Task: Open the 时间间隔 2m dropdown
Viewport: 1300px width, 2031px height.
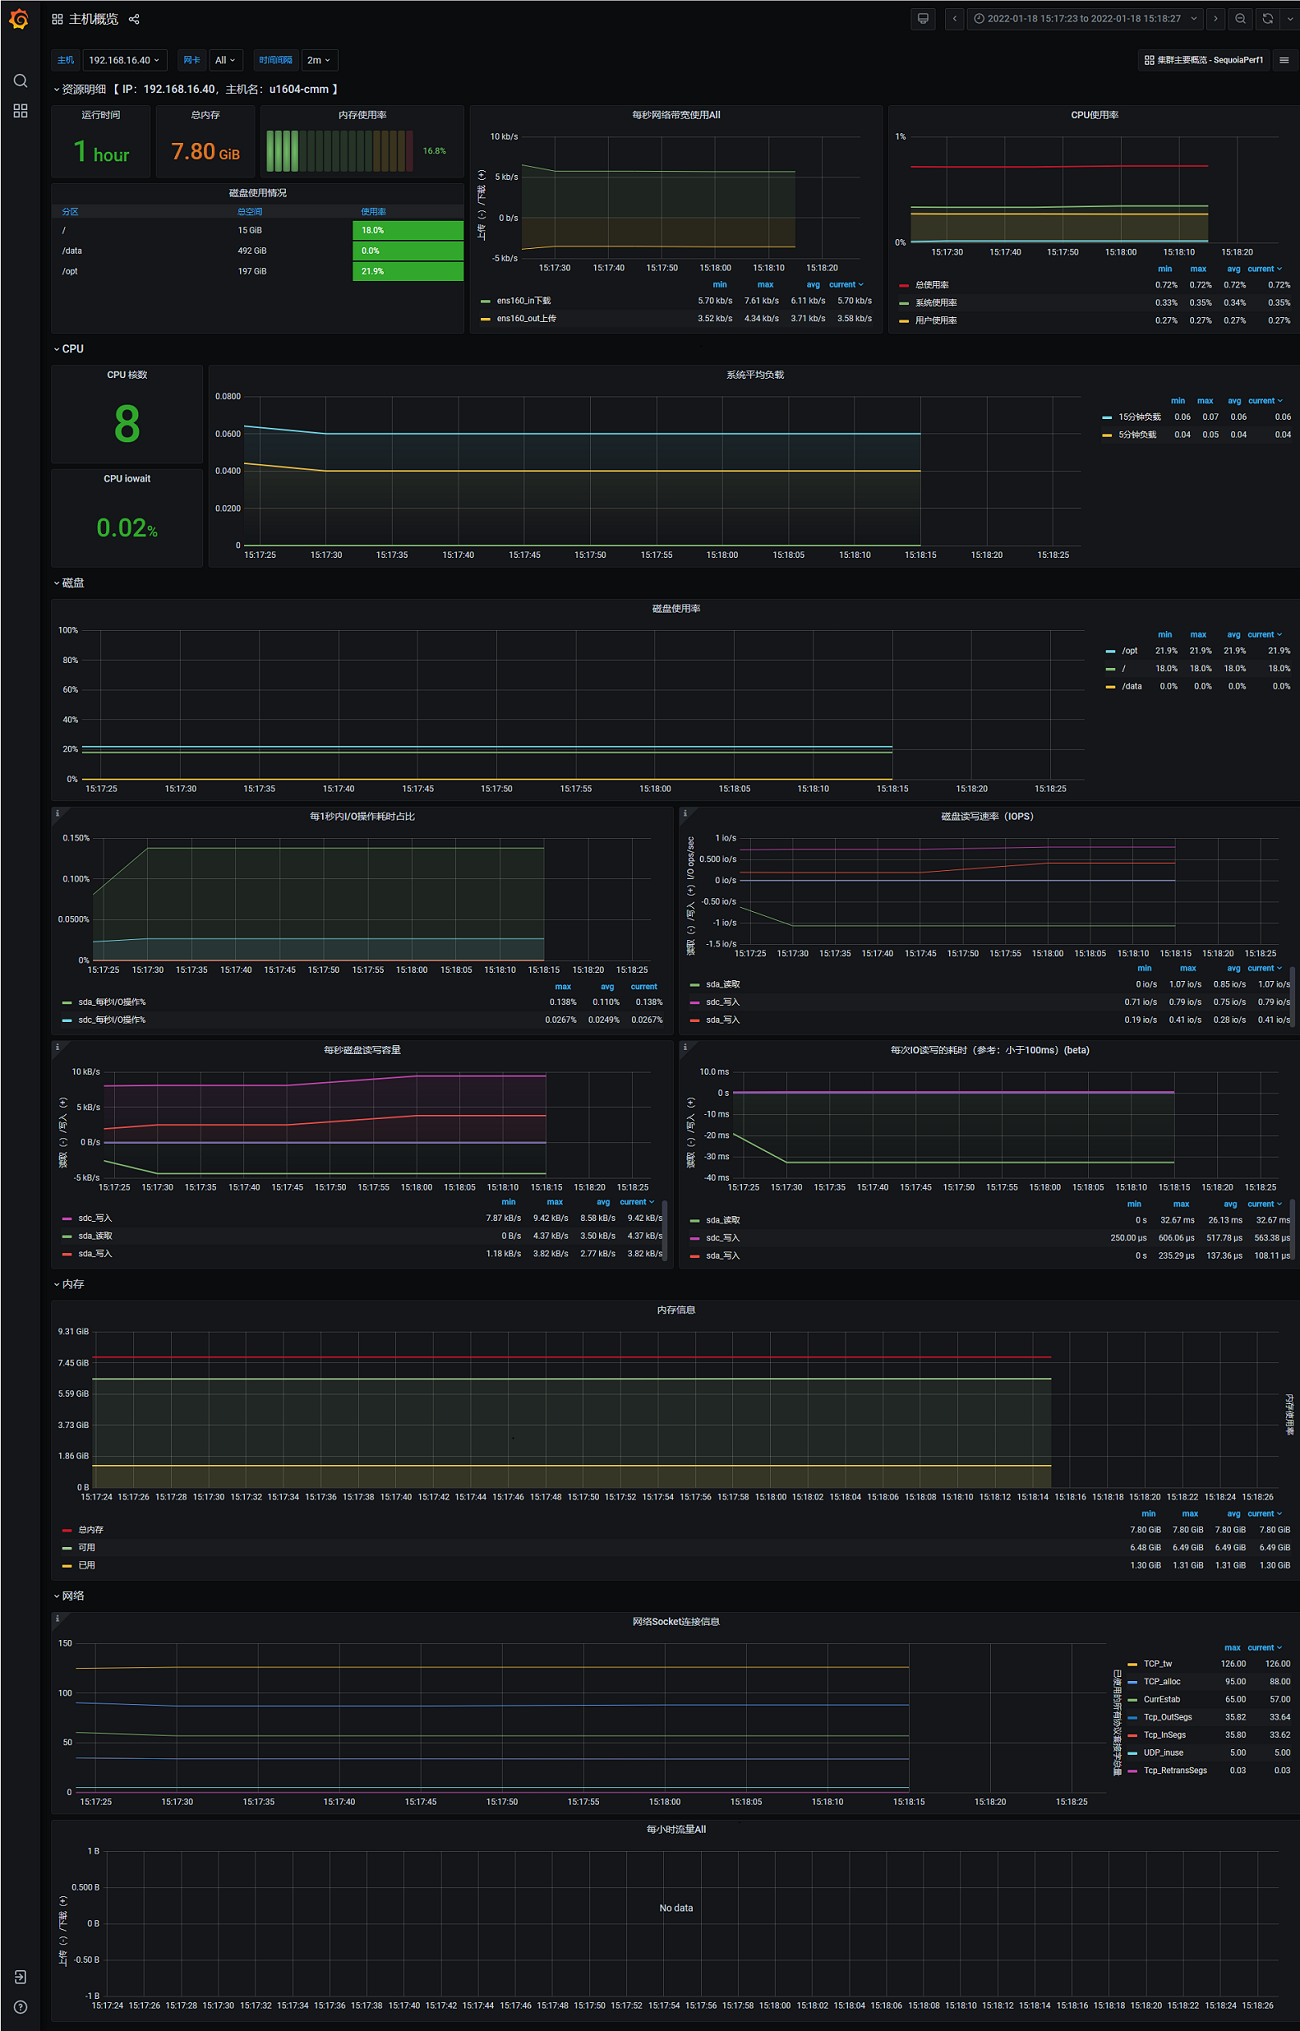Action: (x=318, y=60)
